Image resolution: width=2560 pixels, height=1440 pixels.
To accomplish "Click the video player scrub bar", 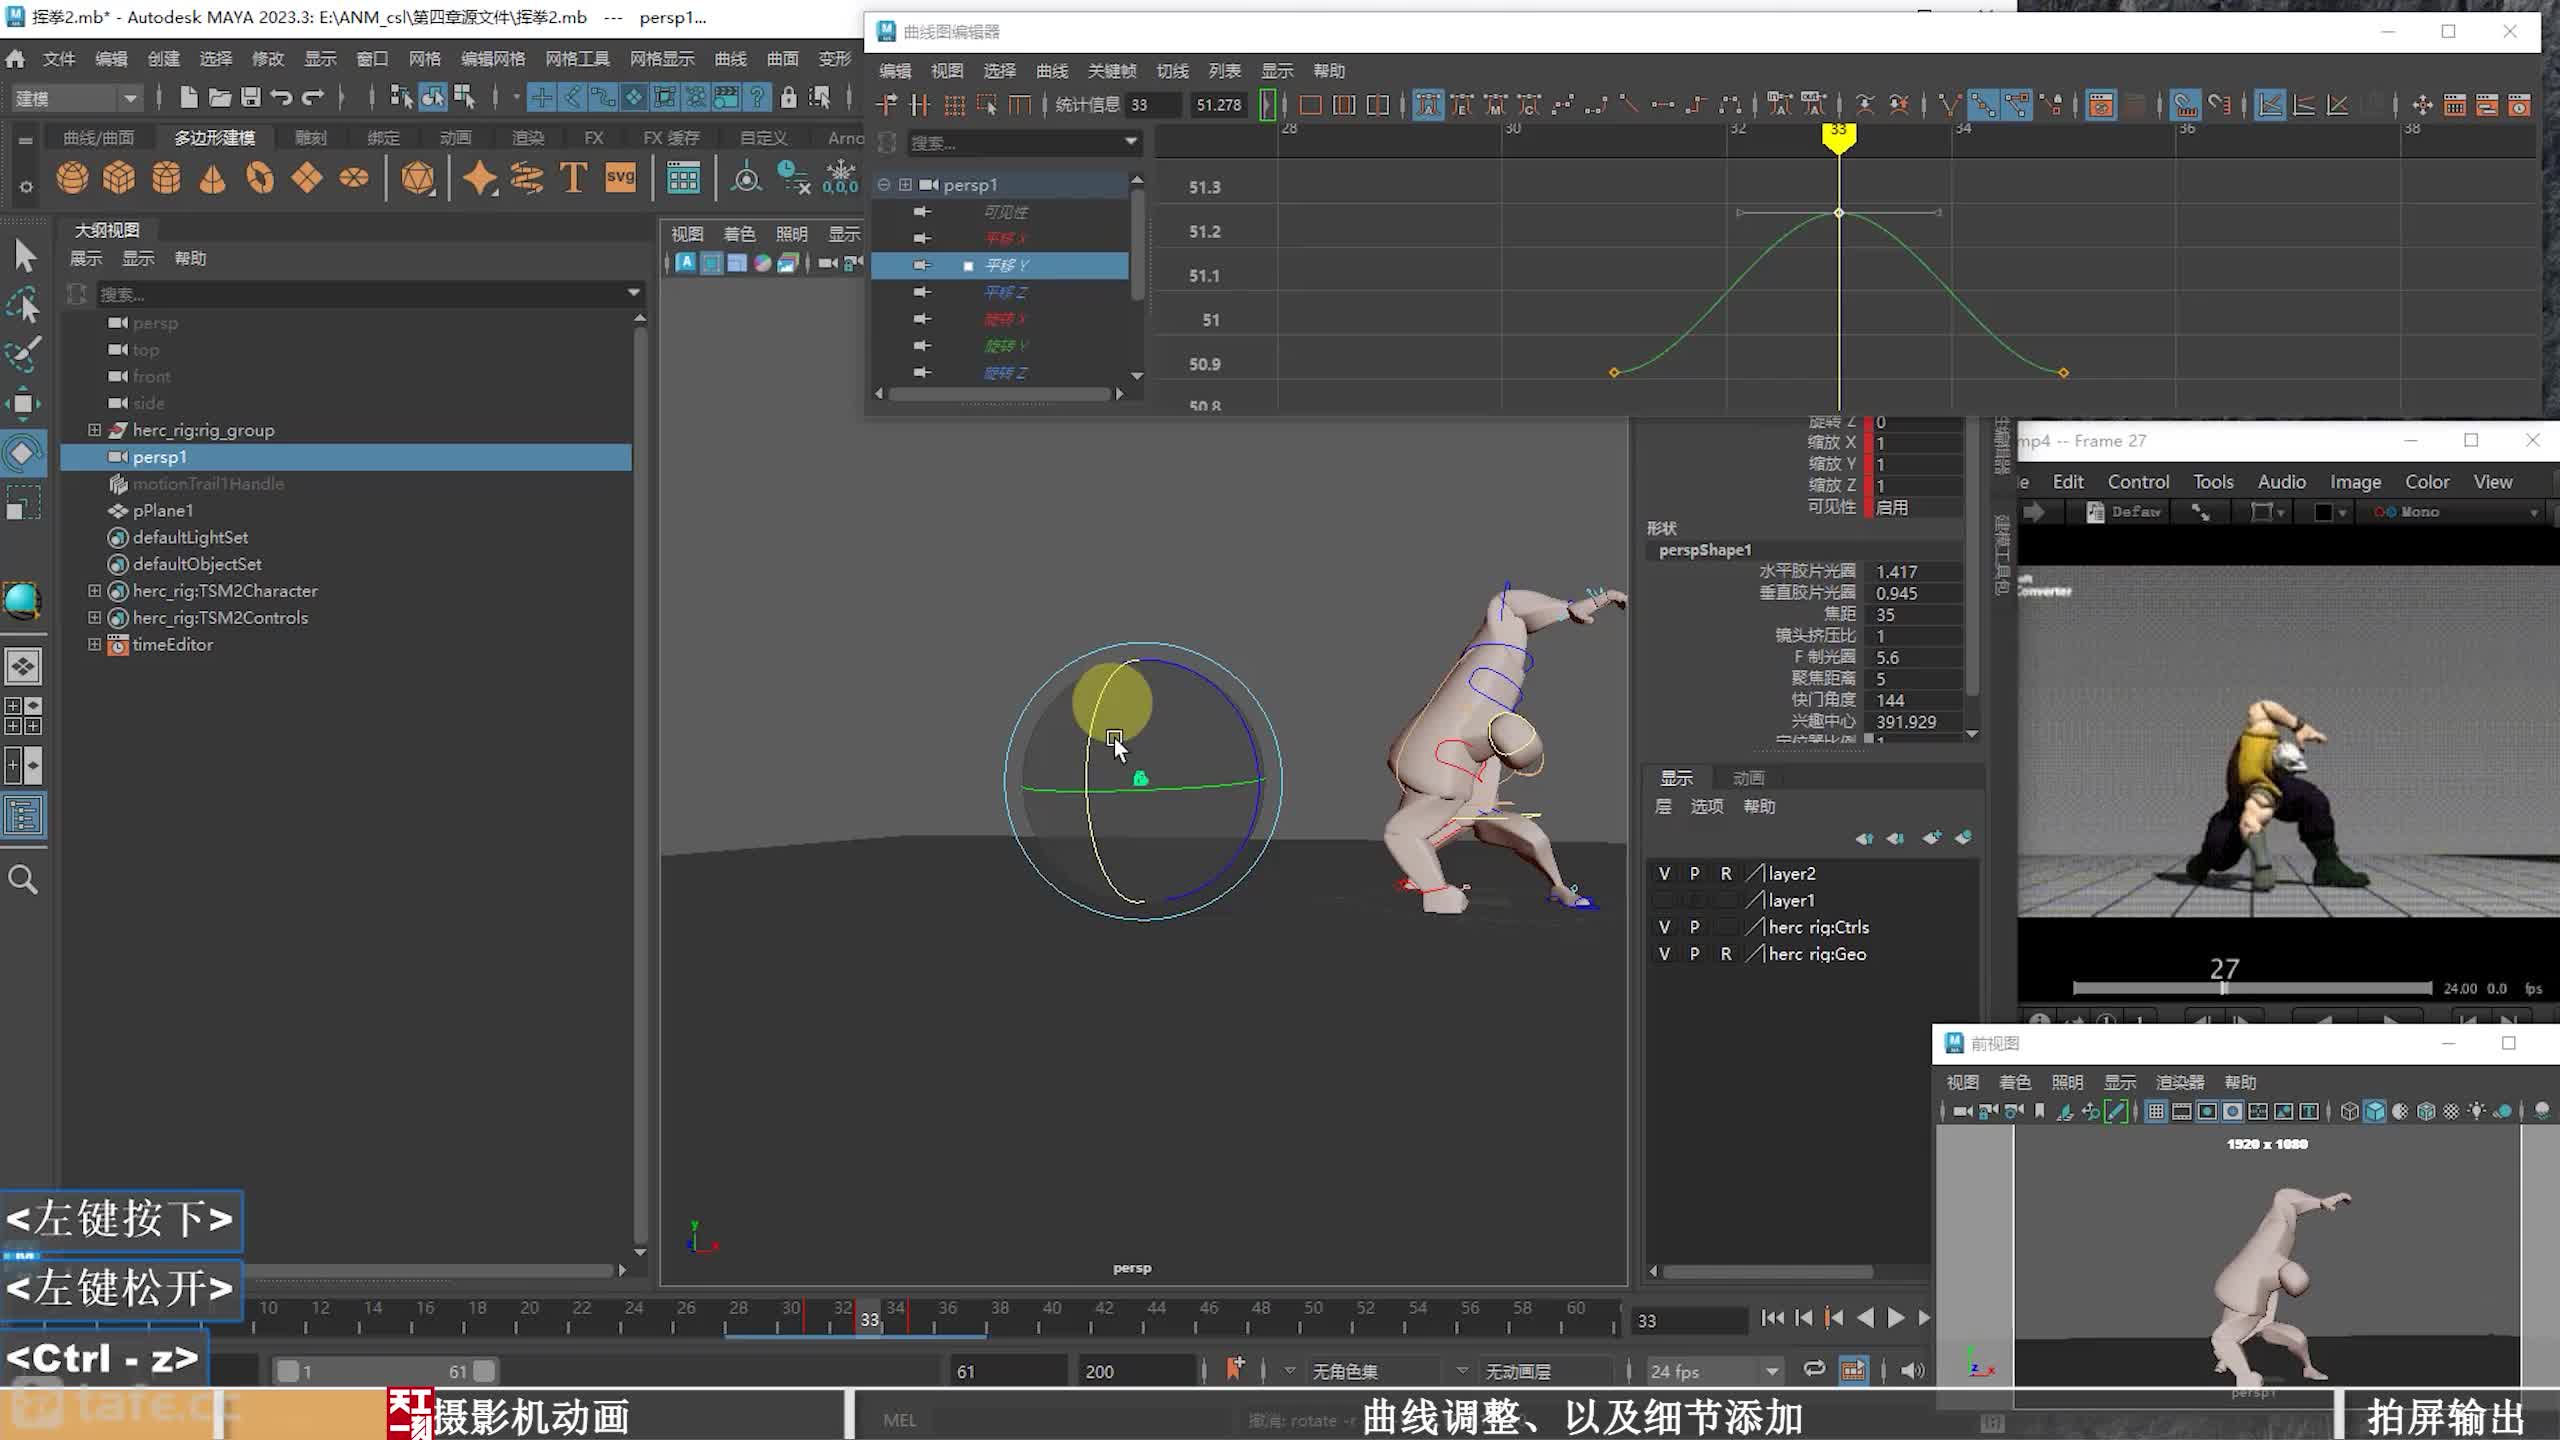I will click(2252, 988).
